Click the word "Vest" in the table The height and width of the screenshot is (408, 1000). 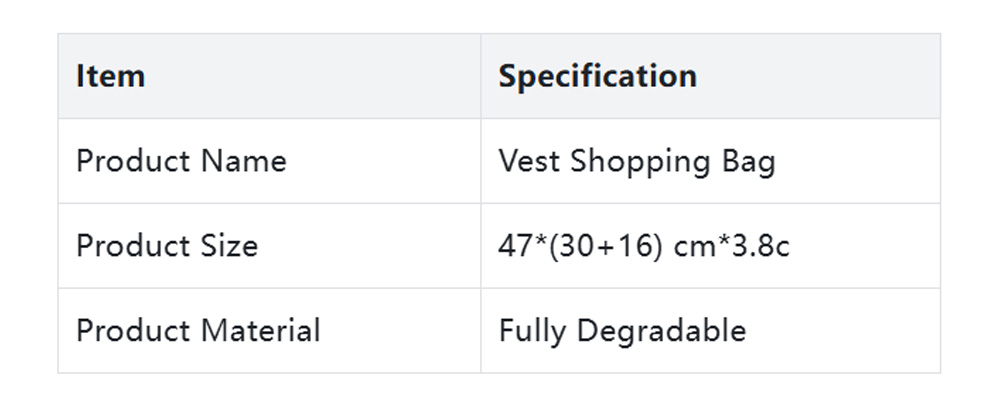(529, 161)
